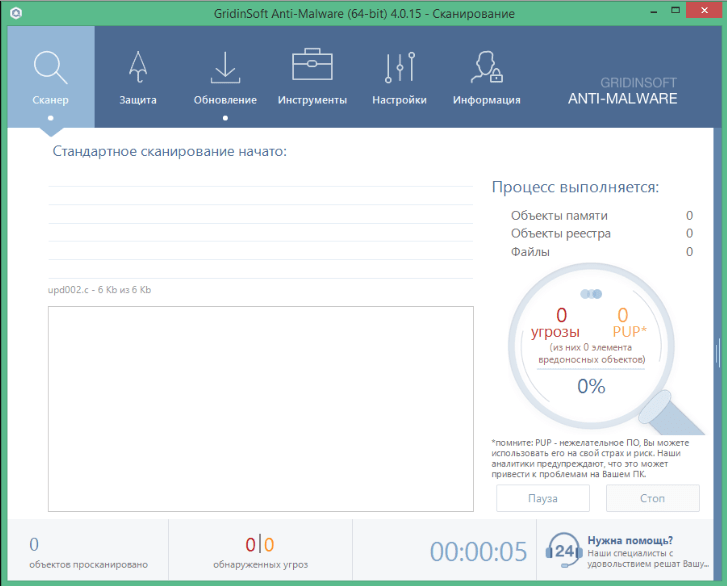The width and height of the screenshot is (727, 586).
Task: Open the Инструменты briefcase icon
Action: (x=312, y=66)
